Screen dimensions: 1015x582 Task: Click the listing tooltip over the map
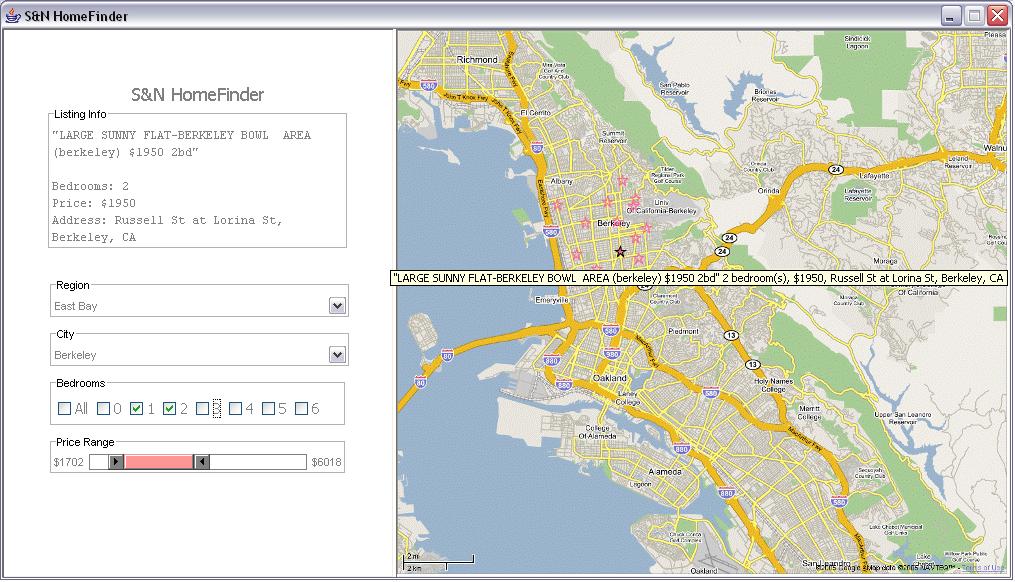[x=698, y=278]
